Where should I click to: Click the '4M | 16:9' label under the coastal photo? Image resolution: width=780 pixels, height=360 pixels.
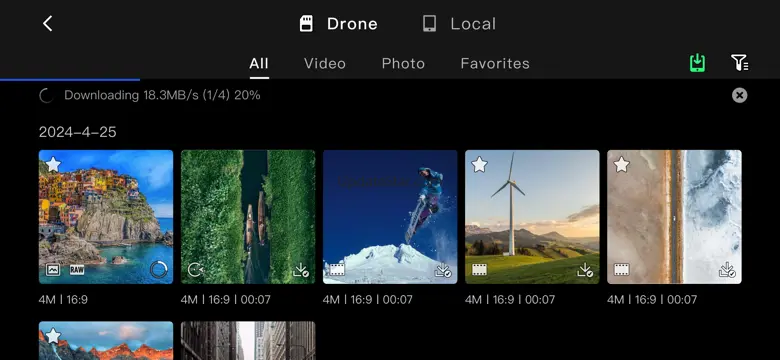pyautogui.click(x=63, y=300)
